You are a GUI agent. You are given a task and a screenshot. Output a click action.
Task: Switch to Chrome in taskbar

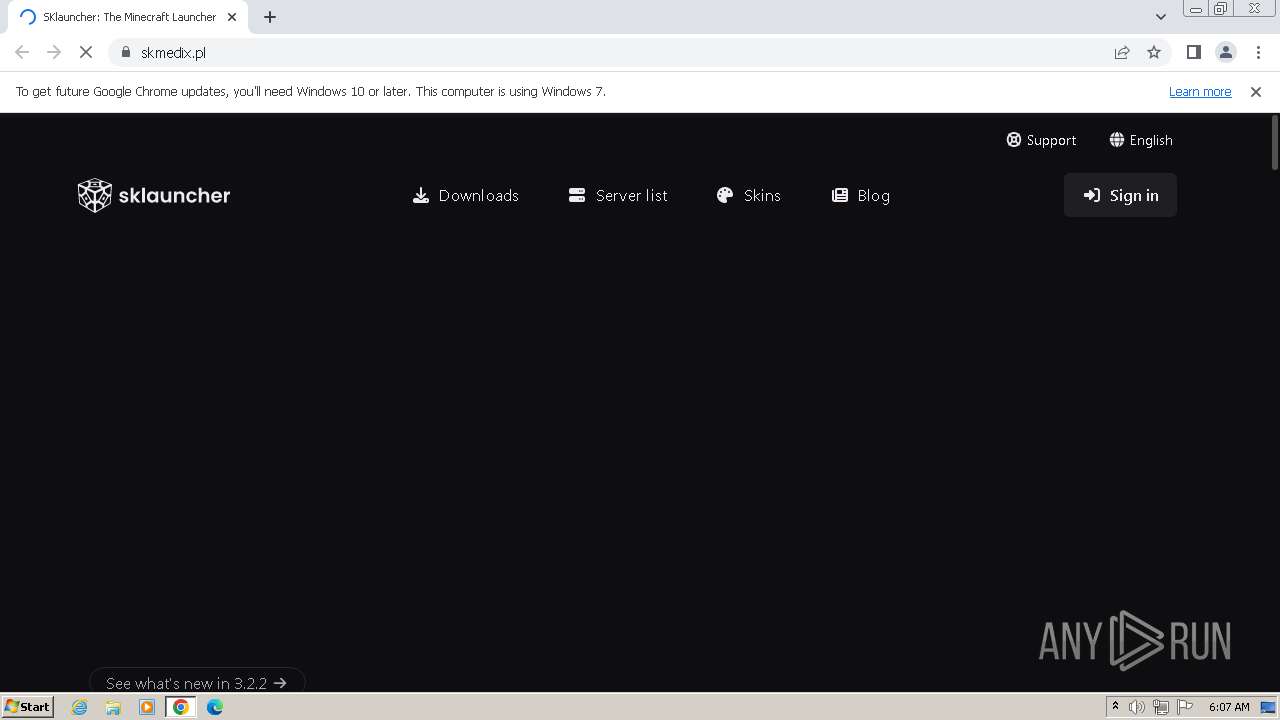point(181,707)
